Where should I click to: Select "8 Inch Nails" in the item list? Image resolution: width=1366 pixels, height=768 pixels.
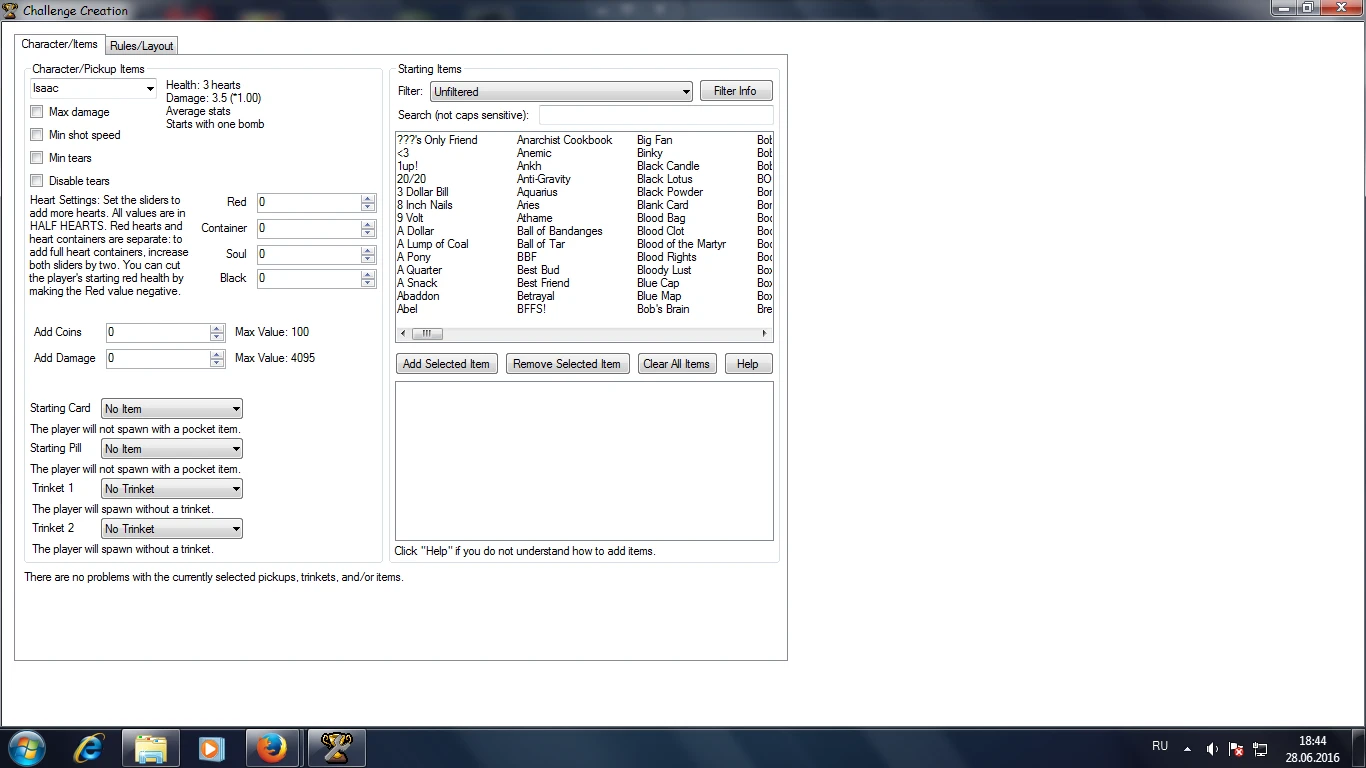coord(425,205)
